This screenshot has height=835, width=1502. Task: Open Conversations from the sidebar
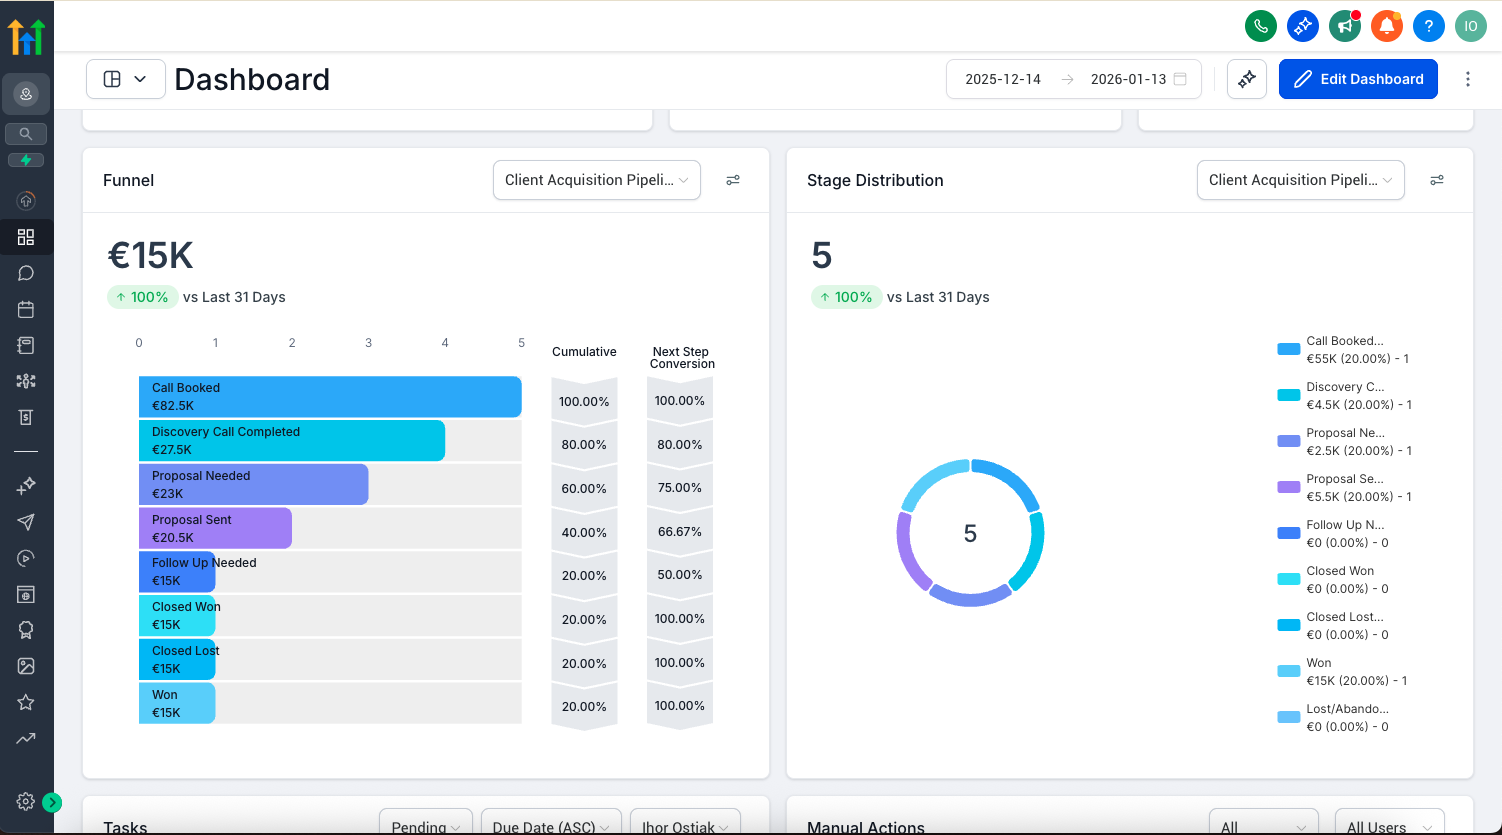pos(26,273)
